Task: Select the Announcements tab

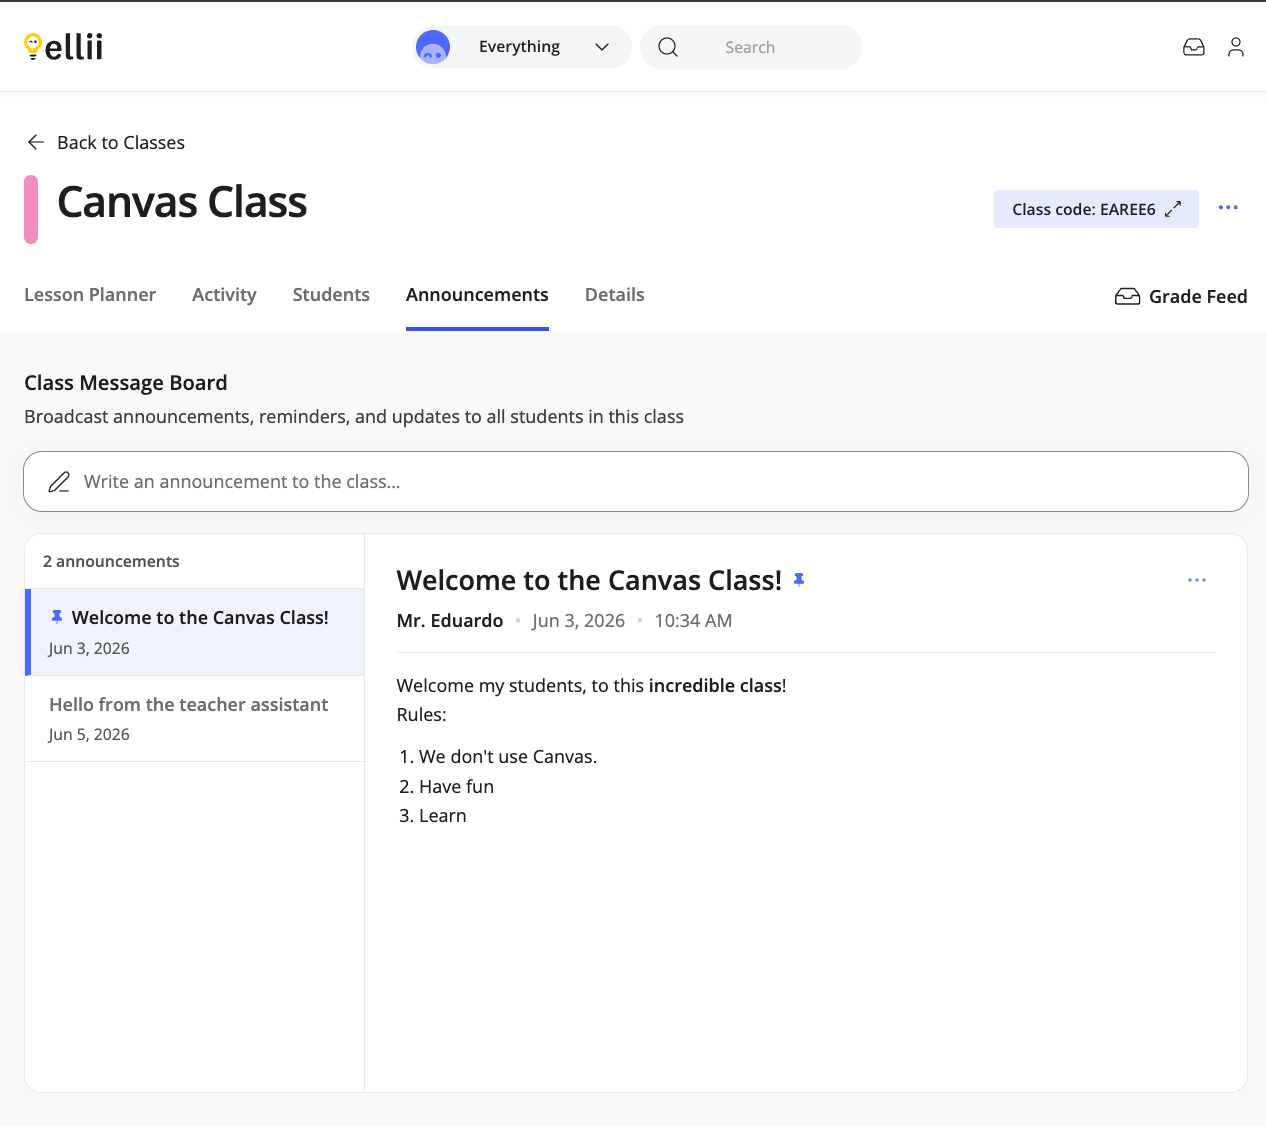Action: tap(477, 295)
